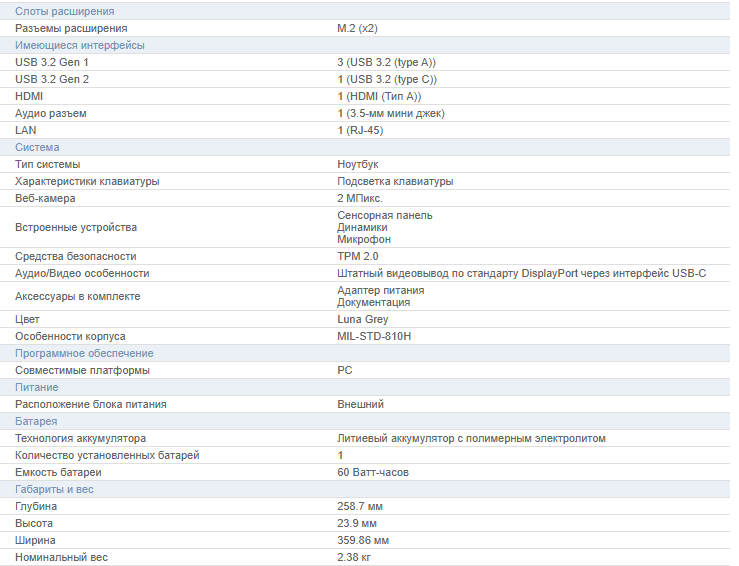Viewport: 739px width, 566px height.
Task: Click the DisplayPort via USB-C description text
Action: tap(521, 273)
